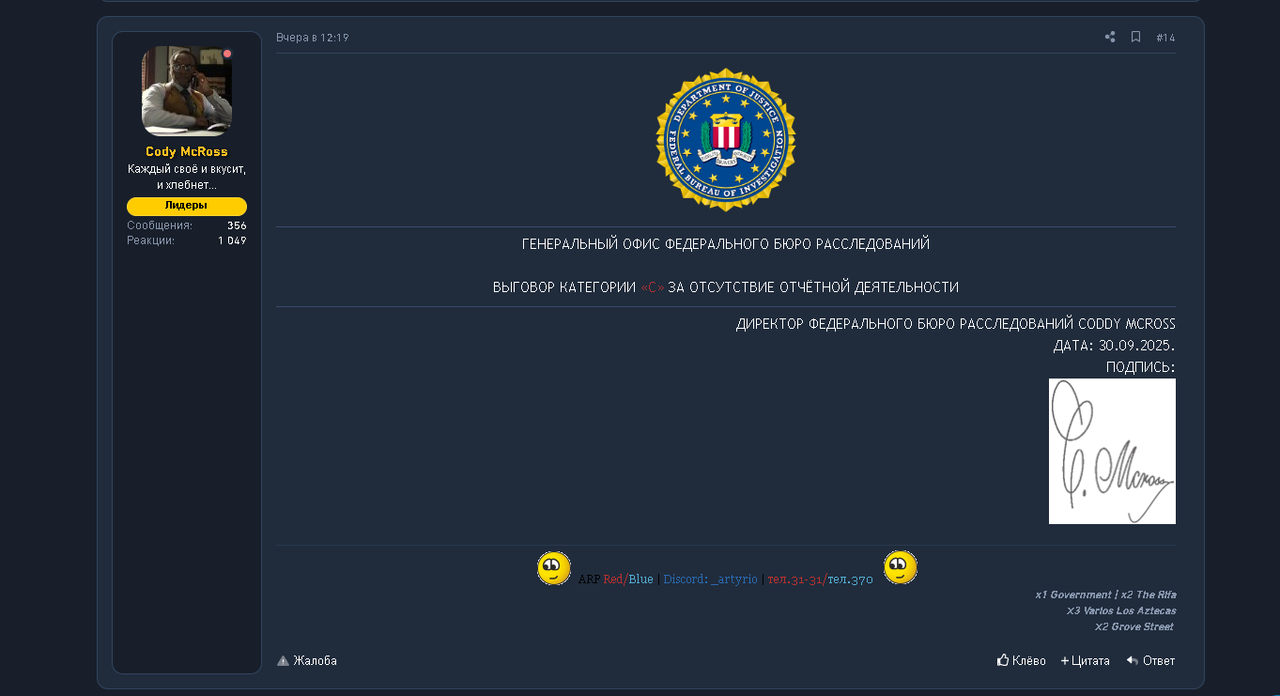The height and width of the screenshot is (696, 1280).
Task: Select тел.31-31 signature text
Action: 796,580
